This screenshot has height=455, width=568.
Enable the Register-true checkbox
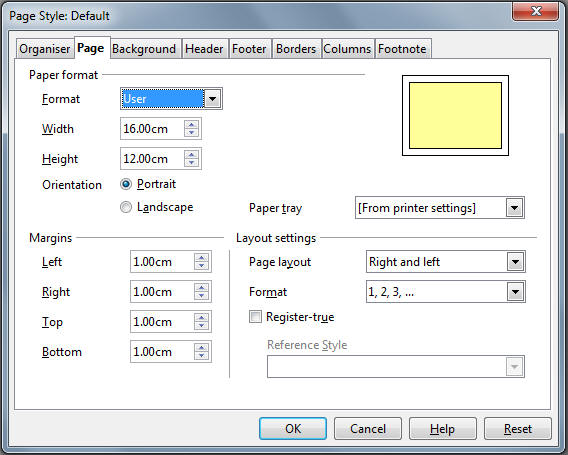pos(255,317)
